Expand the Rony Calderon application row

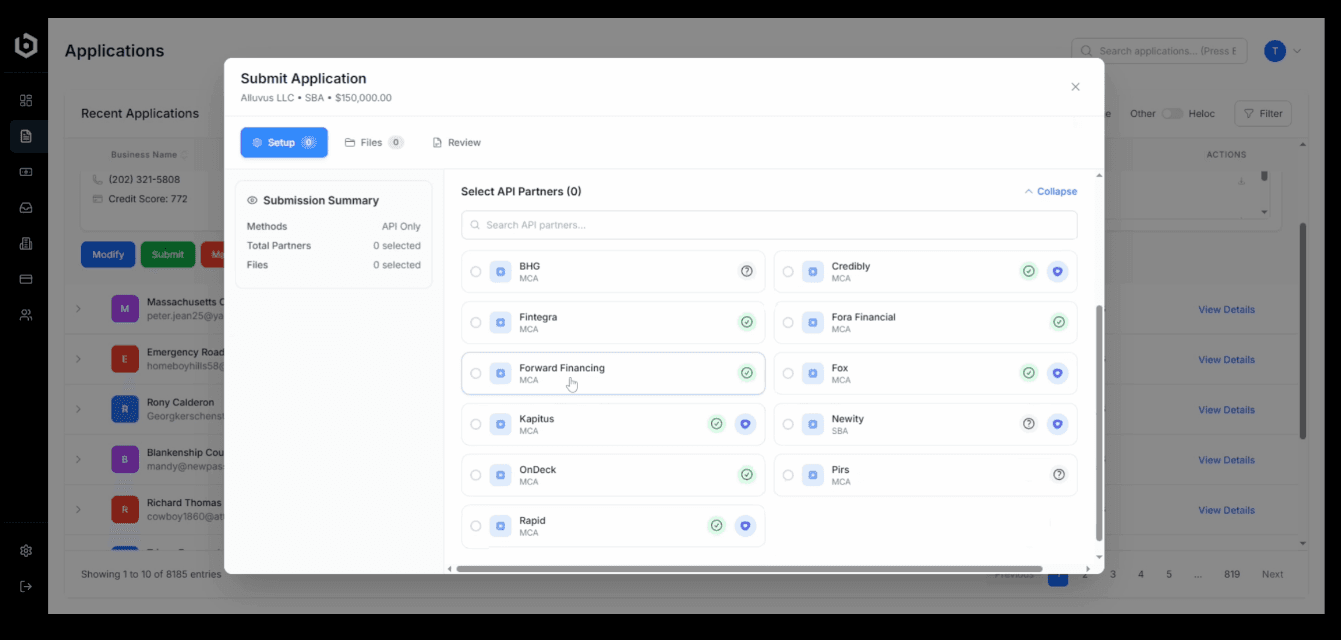point(79,409)
